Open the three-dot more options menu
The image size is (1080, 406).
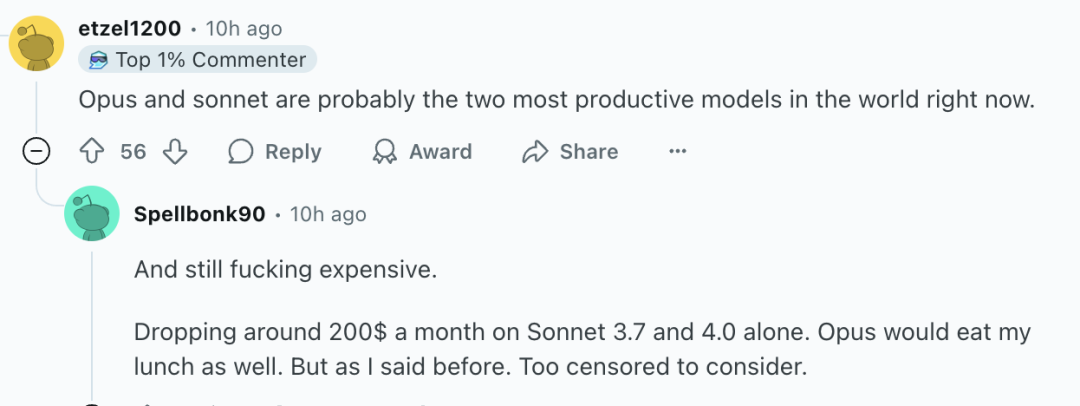point(678,151)
